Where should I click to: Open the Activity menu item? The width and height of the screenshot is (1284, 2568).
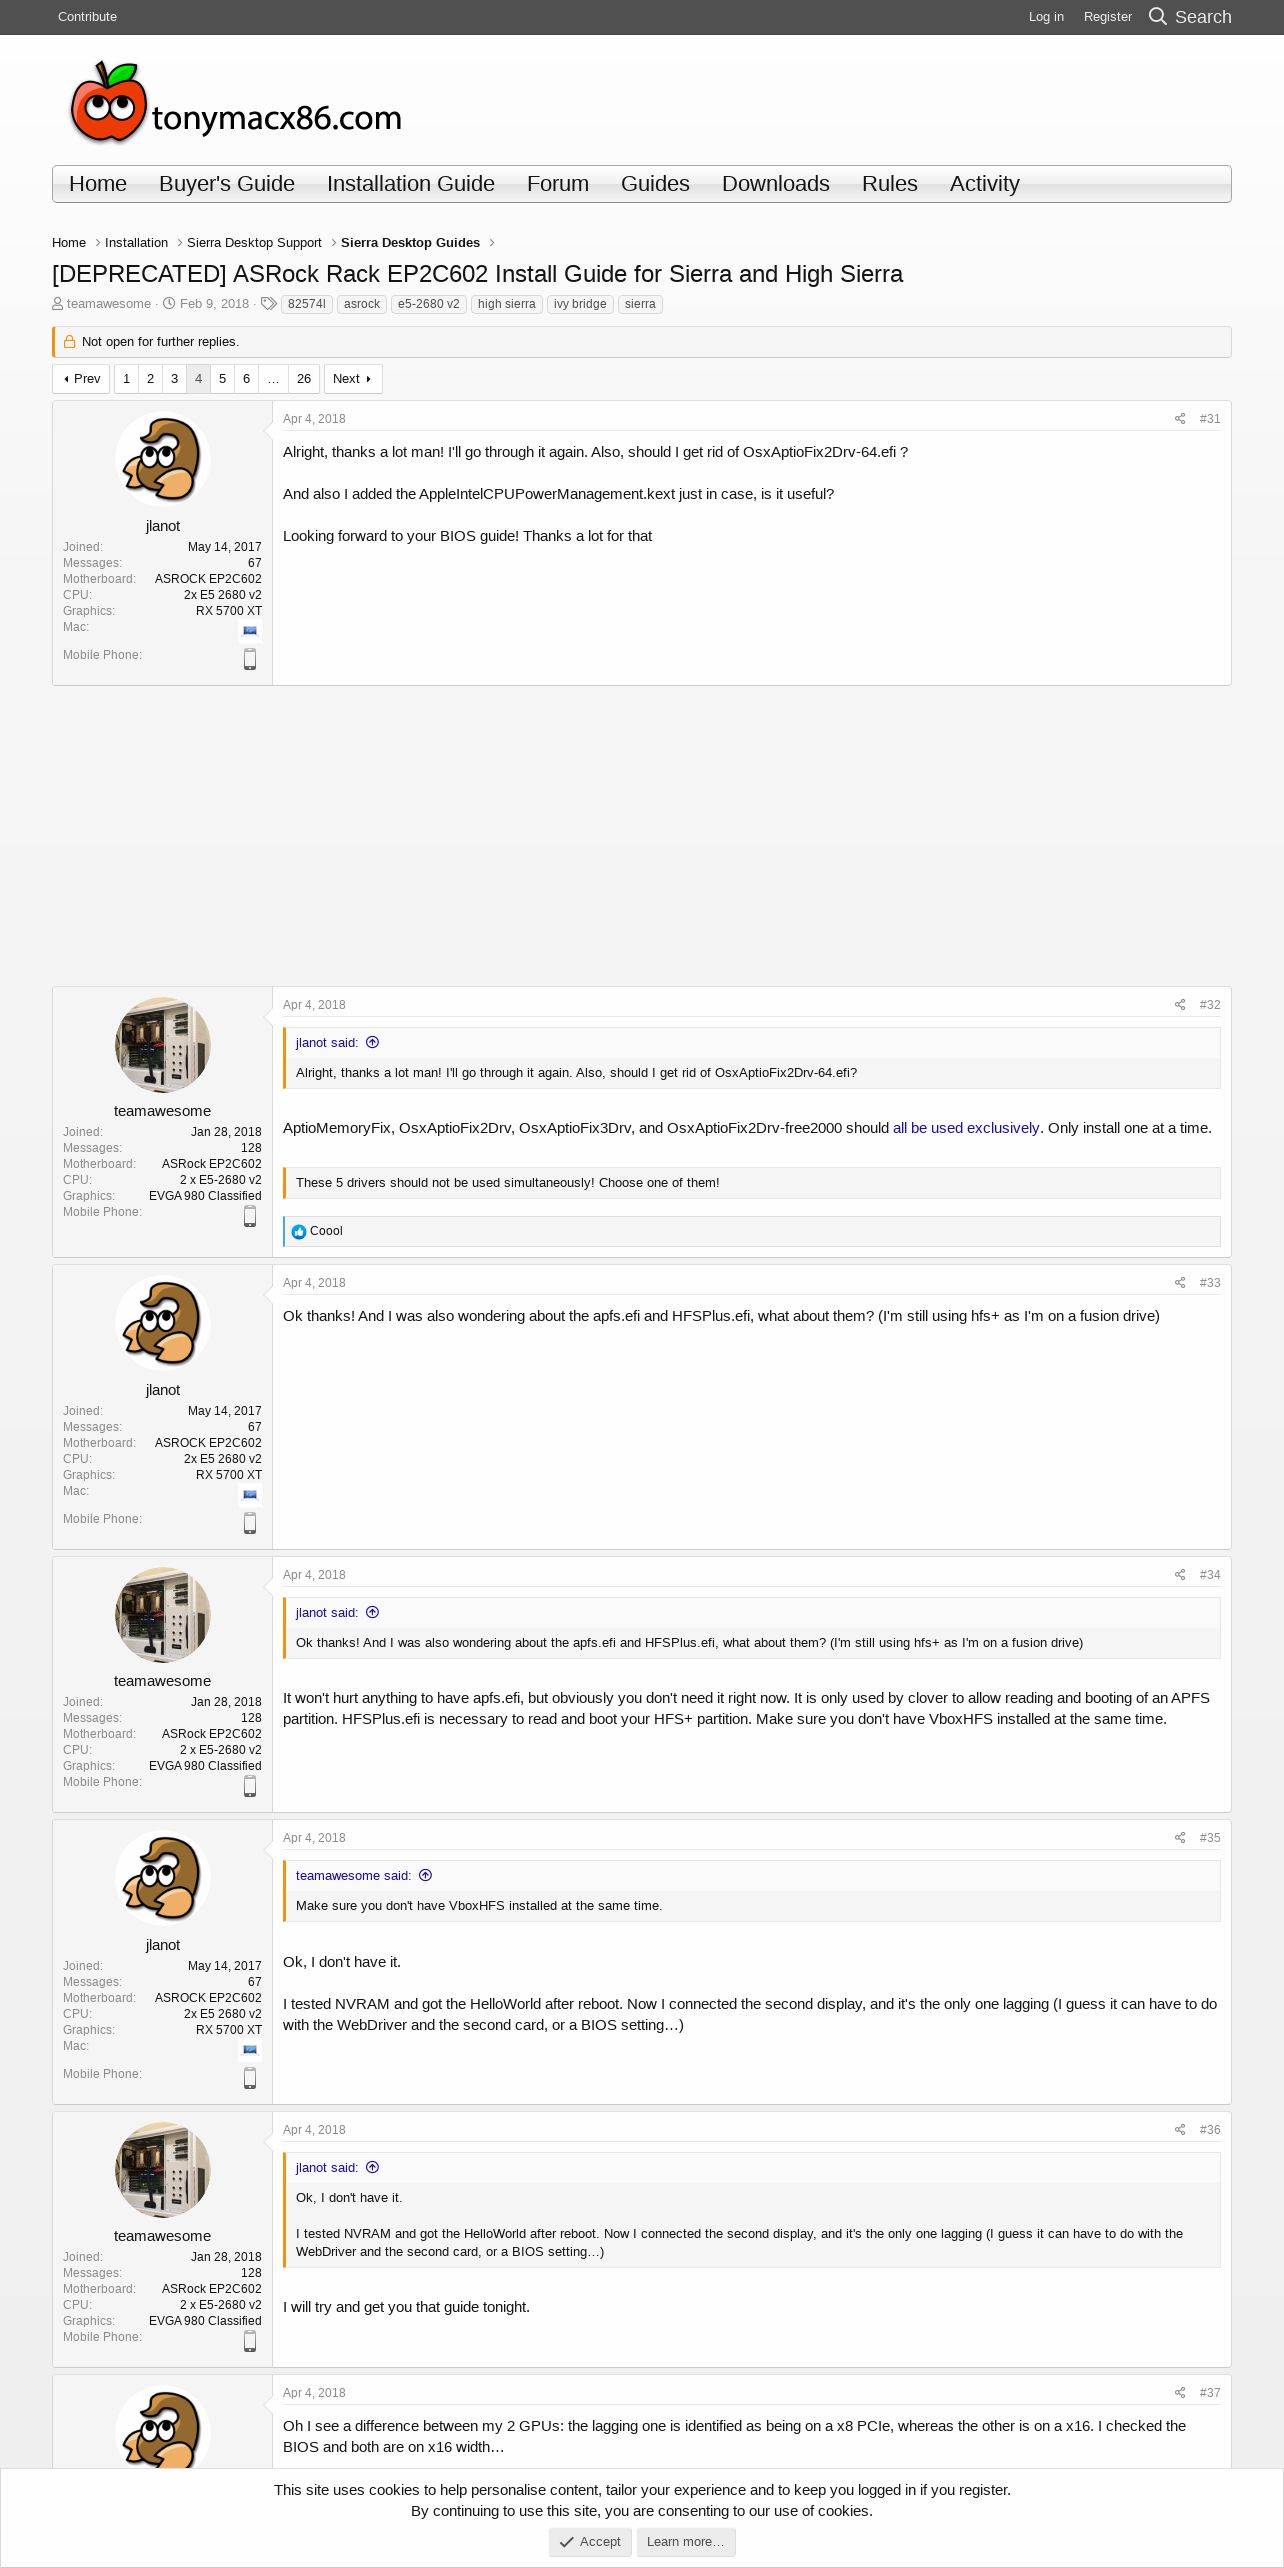tap(985, 184)
